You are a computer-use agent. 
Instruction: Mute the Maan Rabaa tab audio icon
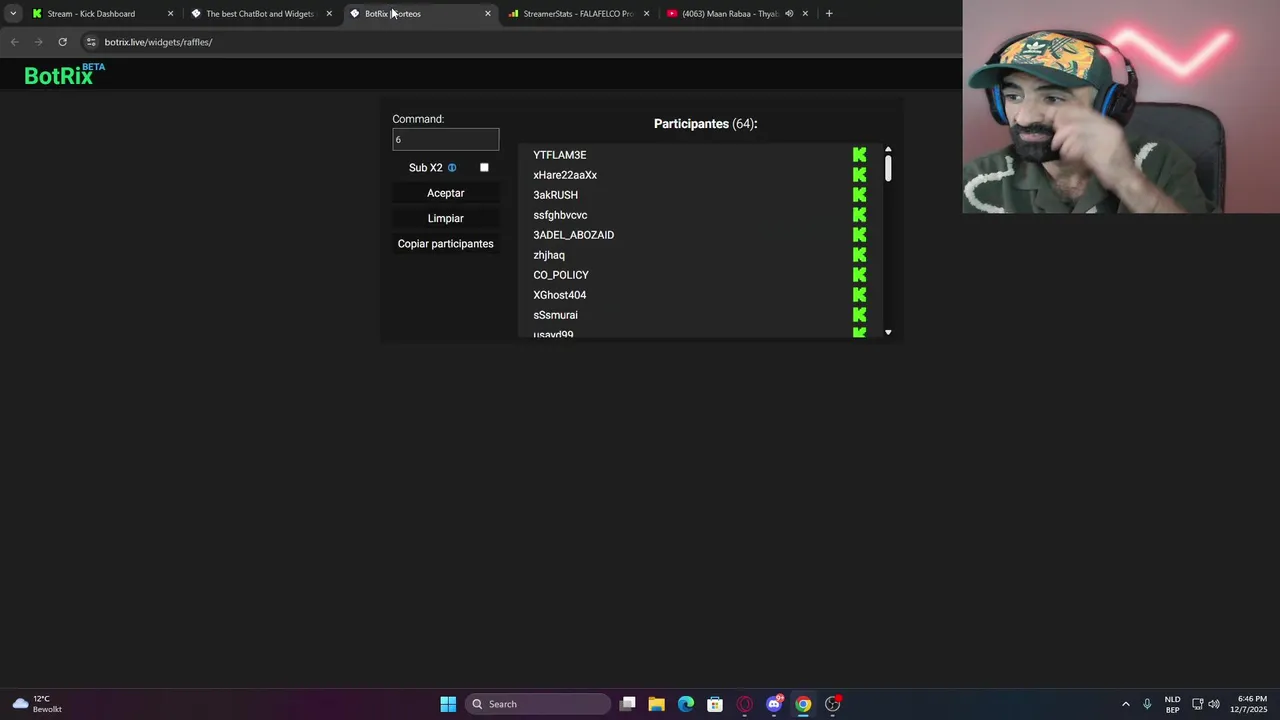click(789, 14)
